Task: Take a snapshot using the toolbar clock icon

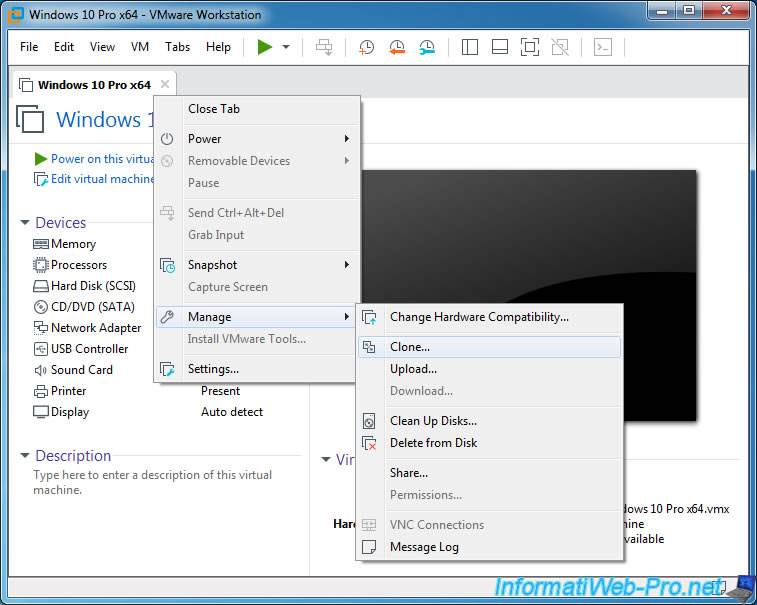Action: (x=366, y=47)
